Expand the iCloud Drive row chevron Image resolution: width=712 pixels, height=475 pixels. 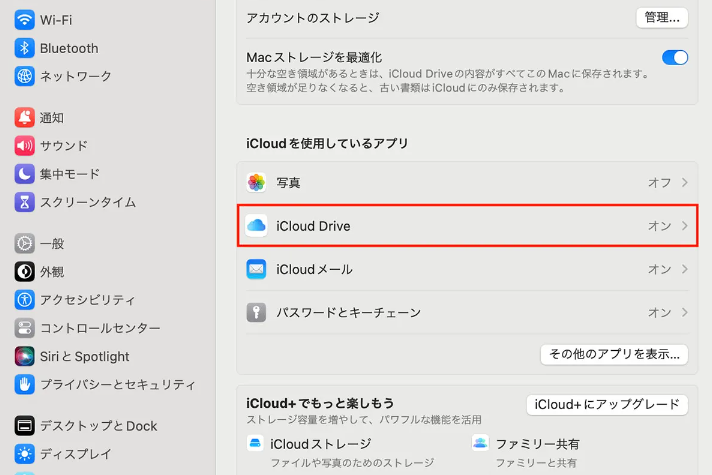click(685, 226)
